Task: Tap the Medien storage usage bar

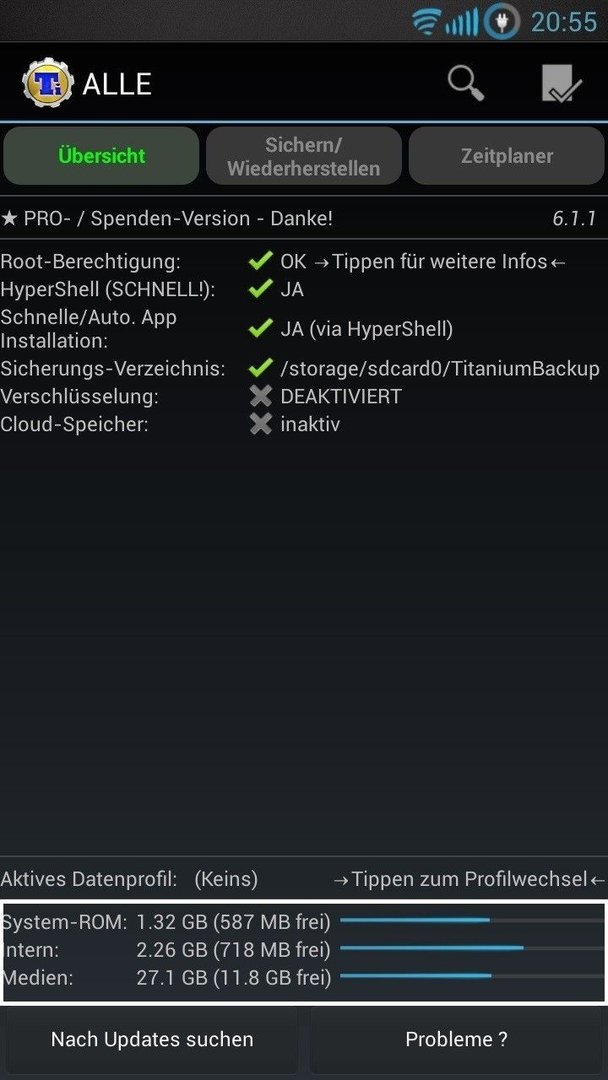Action: pyautogui.click(x=472, y=976)
